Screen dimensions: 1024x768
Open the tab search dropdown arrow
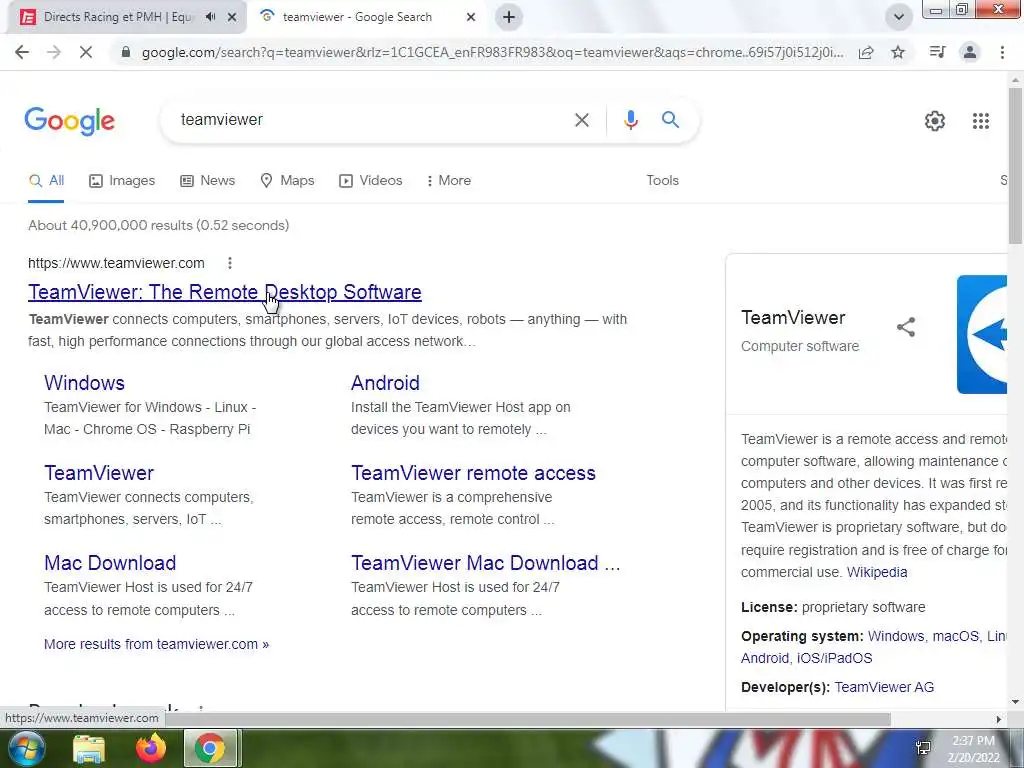[x=899, y=17]
